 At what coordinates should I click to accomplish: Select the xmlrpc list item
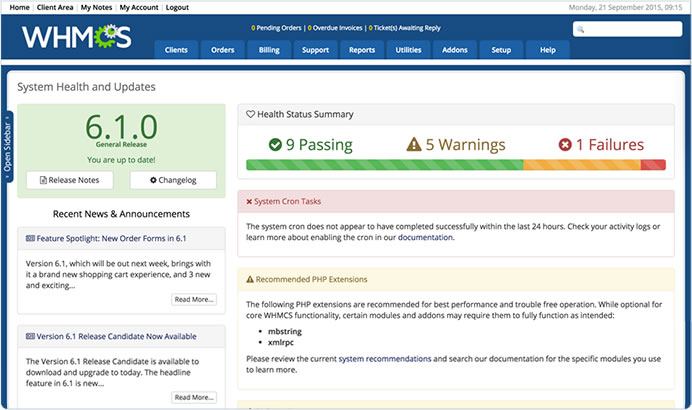pos(281,342)
